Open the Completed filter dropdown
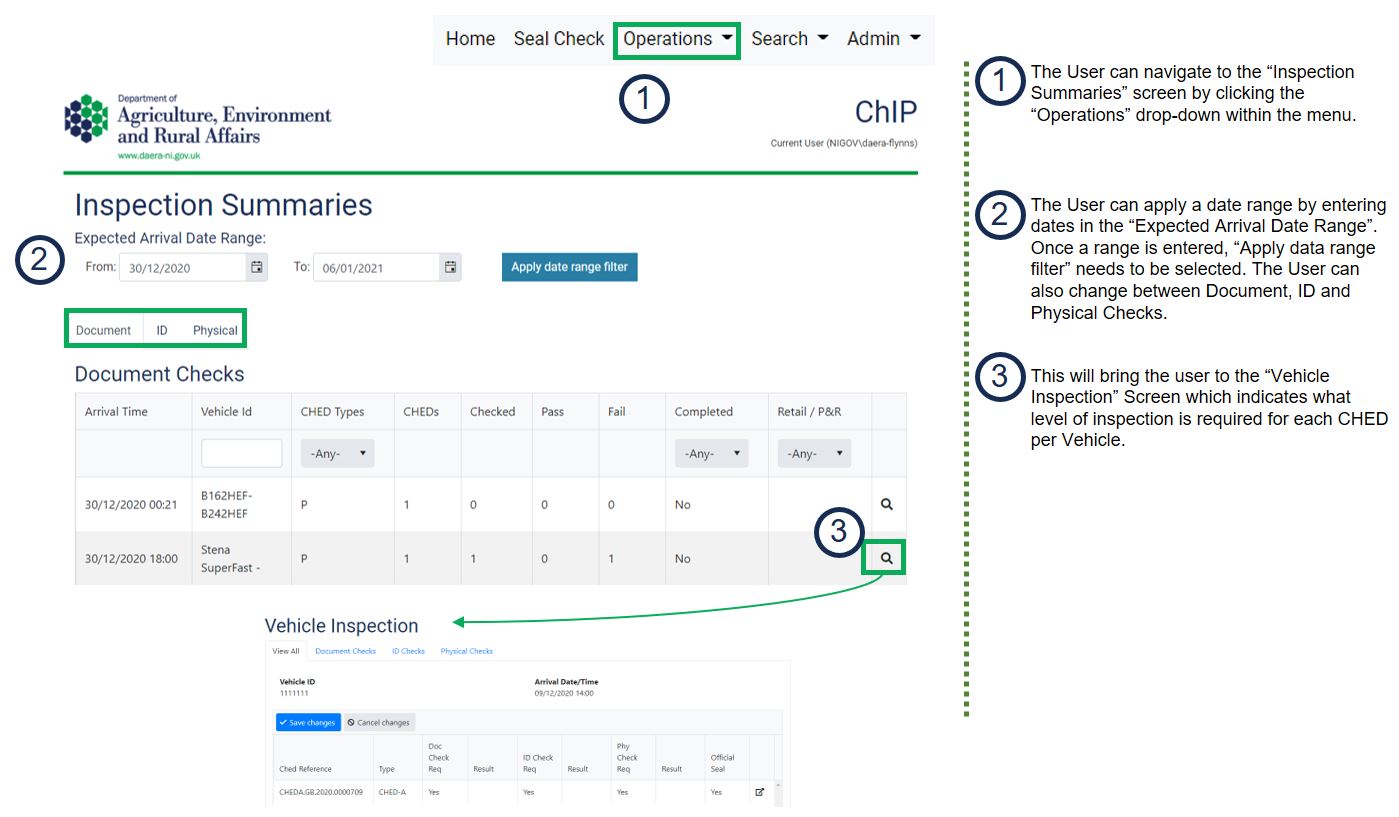 tap(711, 453)
